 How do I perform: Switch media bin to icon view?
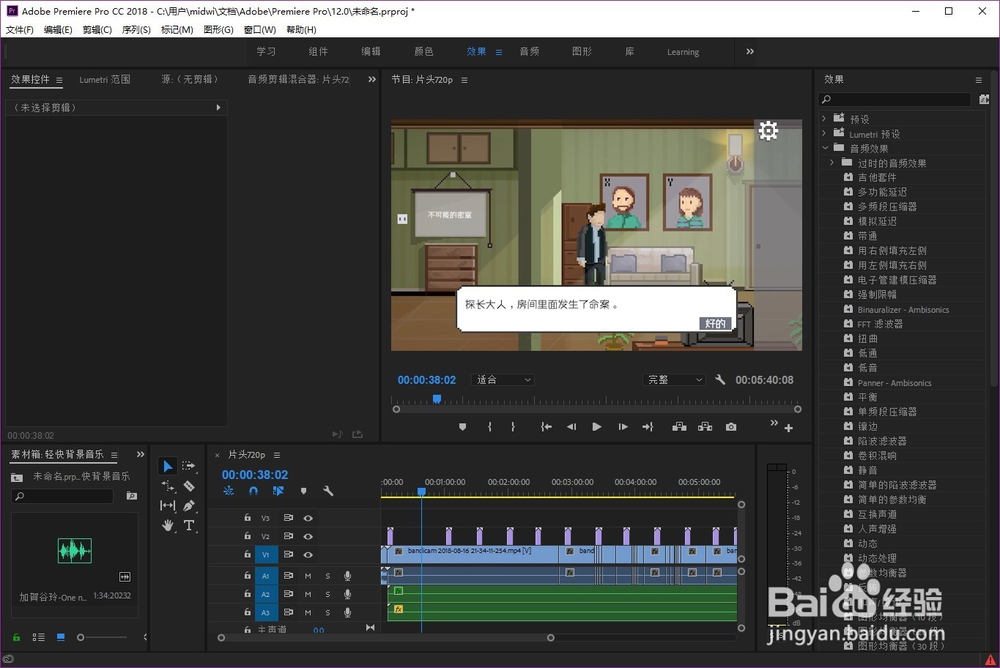coord(61,637)
